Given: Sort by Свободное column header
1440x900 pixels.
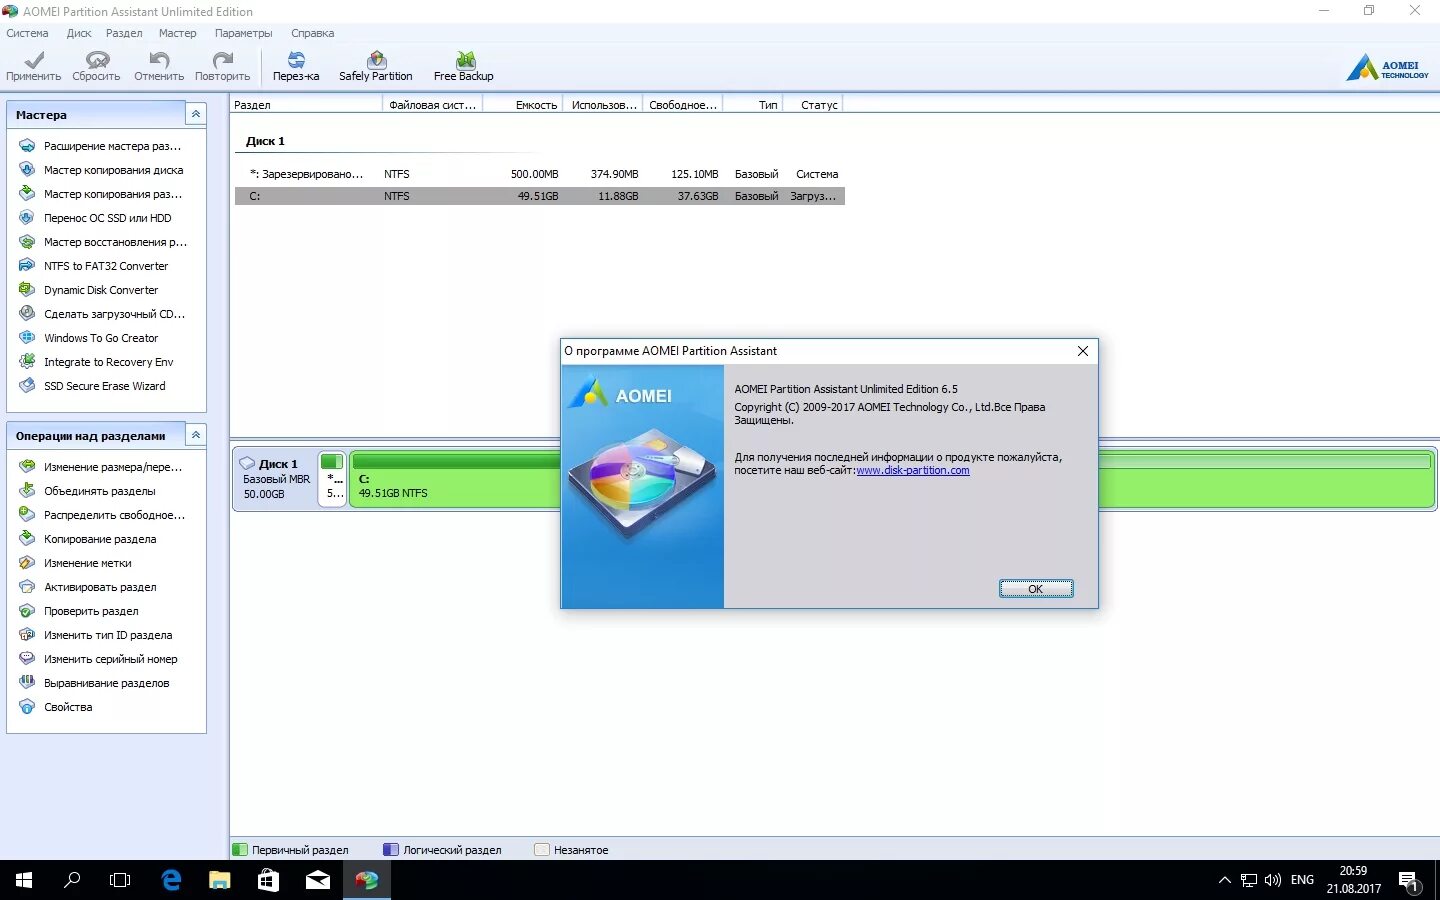Looking at the screenshot, I should (x=682, y=105).
